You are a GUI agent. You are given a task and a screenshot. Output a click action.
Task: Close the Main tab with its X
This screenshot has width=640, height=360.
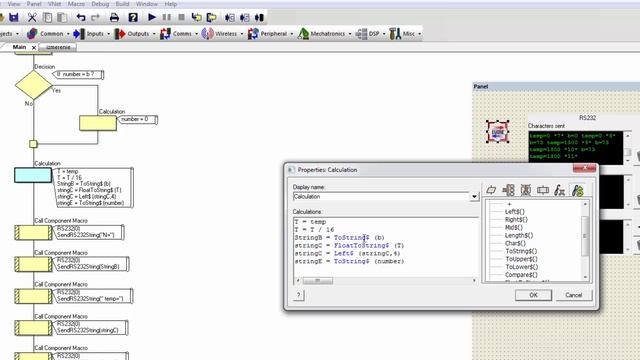coord(34,48)
